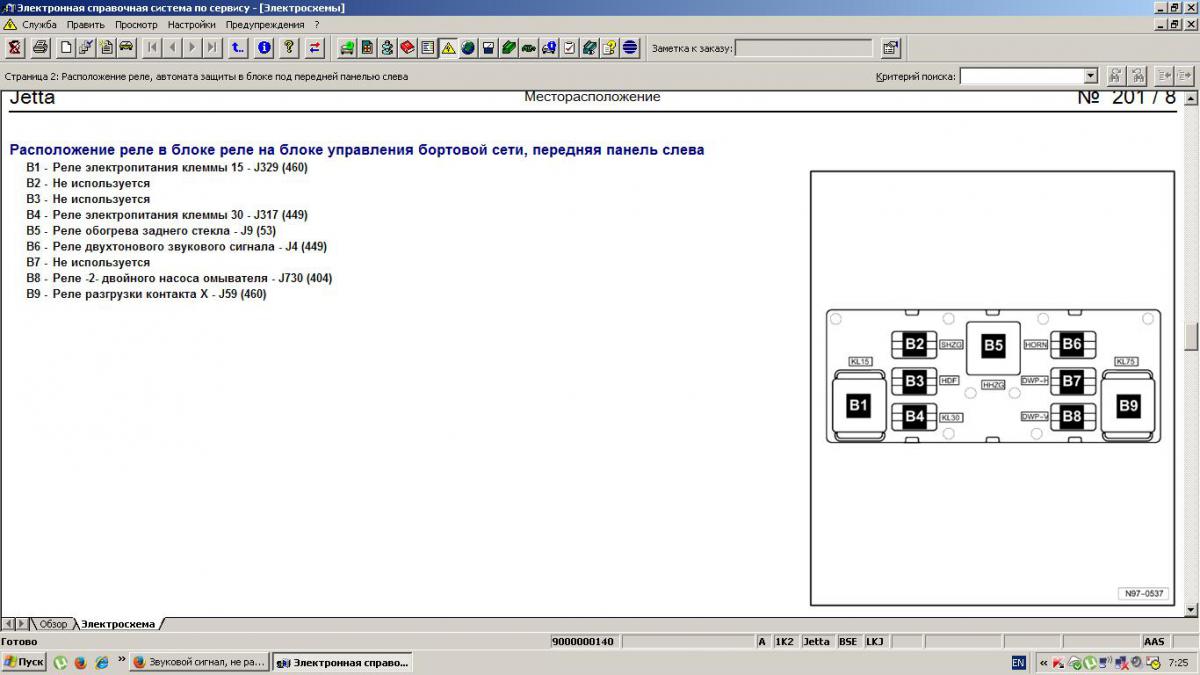Click the tab scroll left arrow at bottom
This screenshot has width=1200, height=675.
pyautogui.click(x=9, y=624)
